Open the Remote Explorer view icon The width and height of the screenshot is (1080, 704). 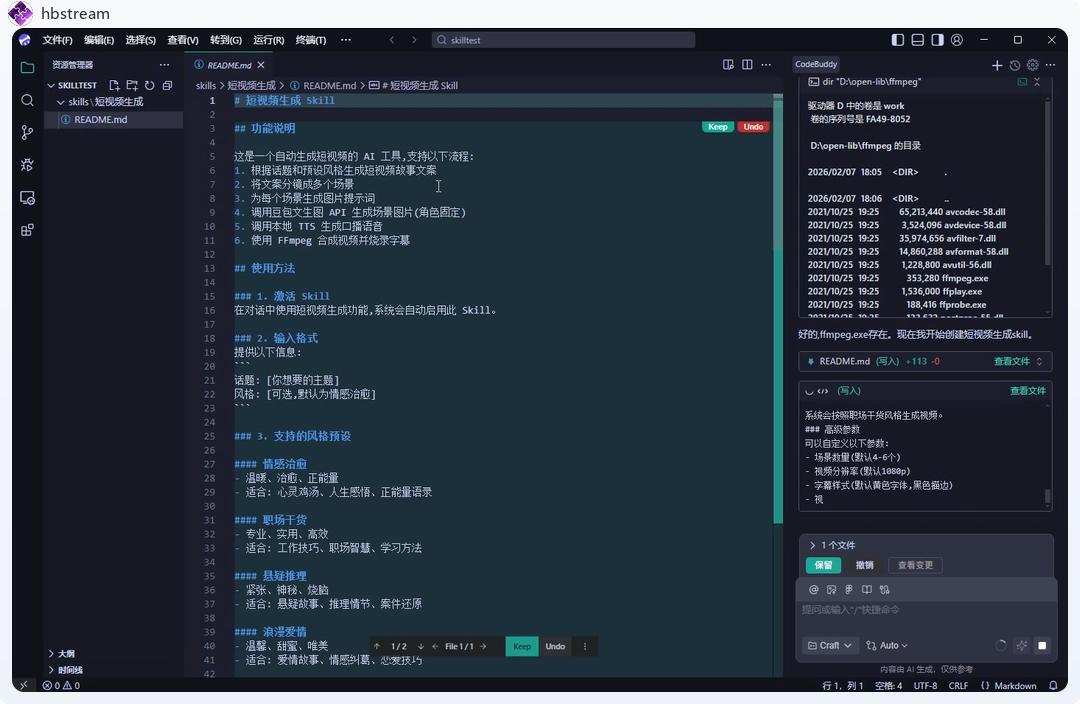tap(27, 198)
